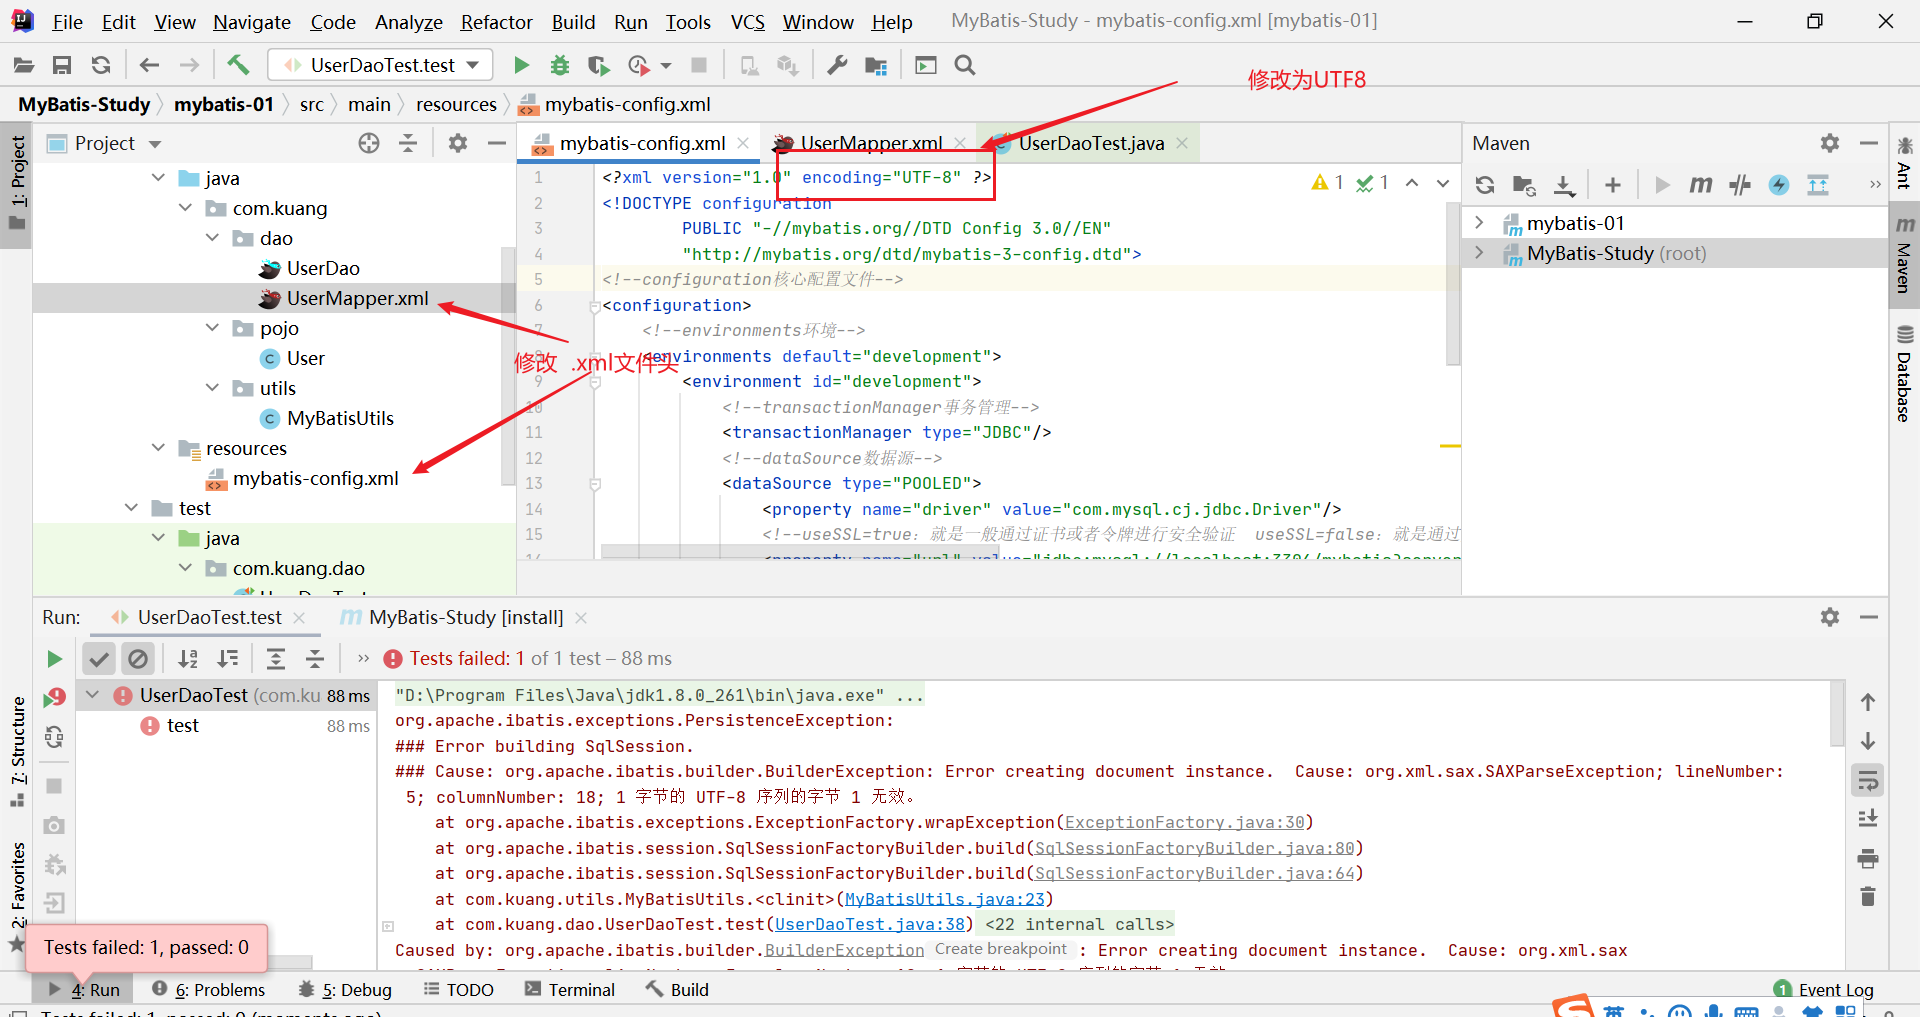Click Search Everywhere magnifier icon
The width and height of the screenshot is (1920, 1017).
coord(965,65)
